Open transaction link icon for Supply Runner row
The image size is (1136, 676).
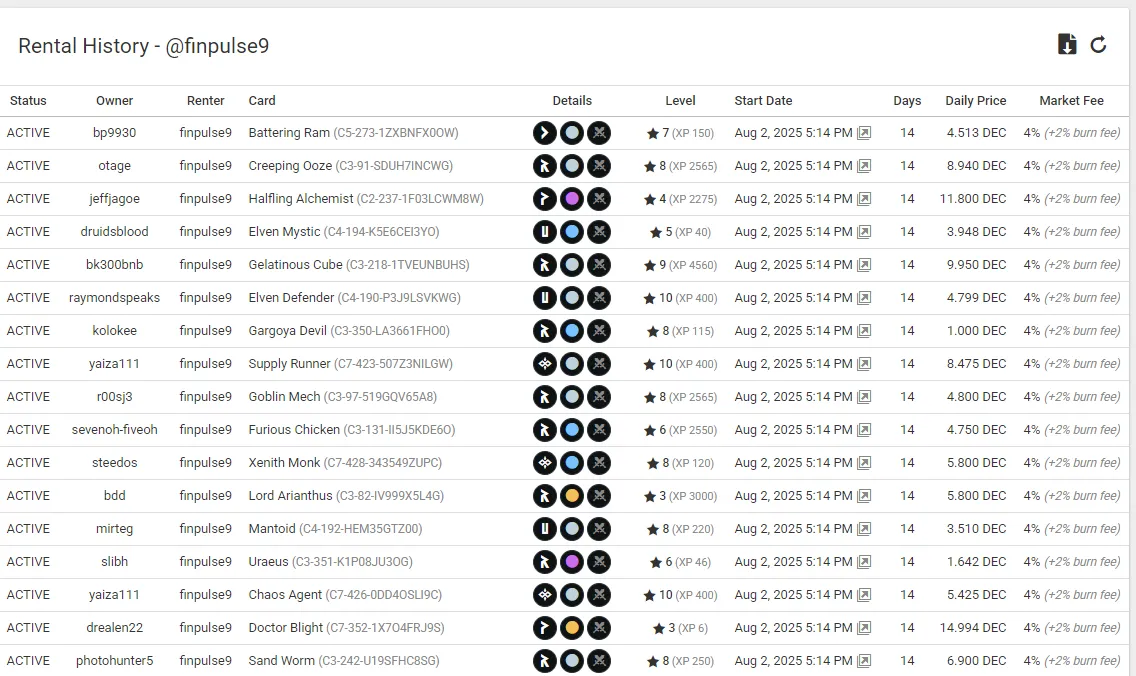point(864,364)
